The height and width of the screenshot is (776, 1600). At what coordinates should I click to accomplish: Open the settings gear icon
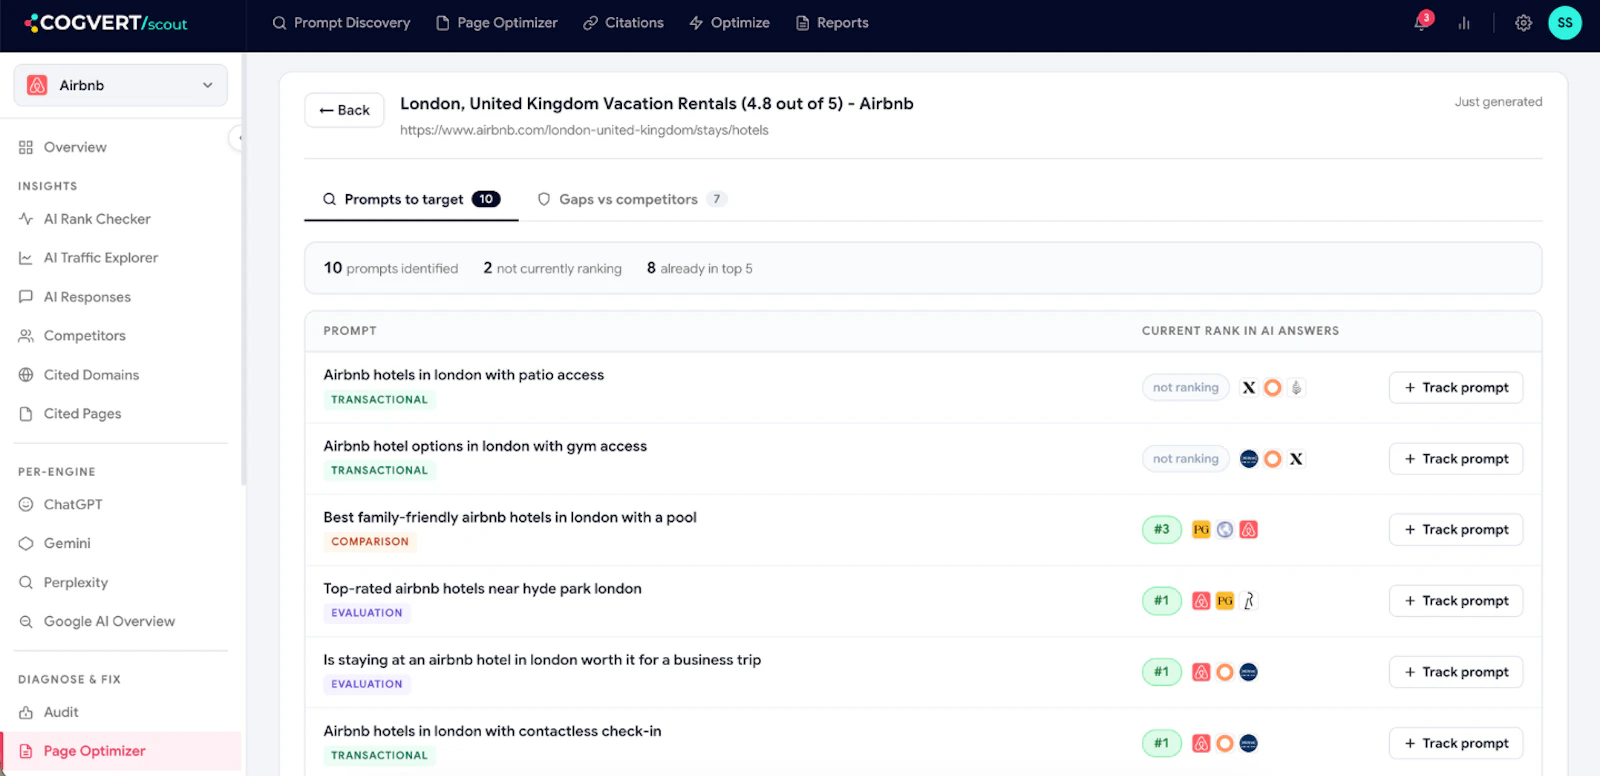(x=1523, y=23)
